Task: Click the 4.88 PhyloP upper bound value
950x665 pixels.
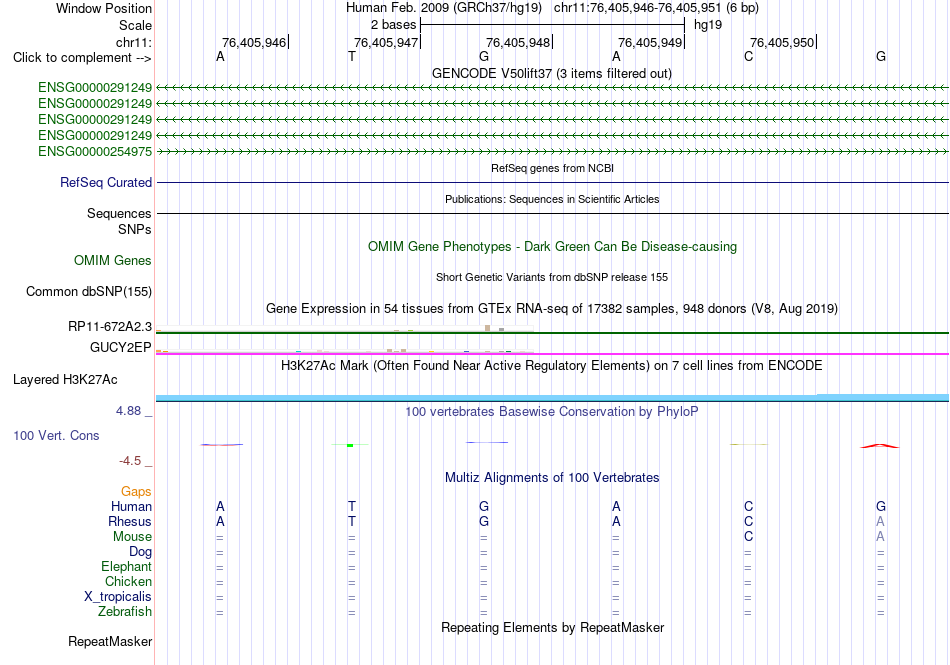Action: click(128, 411)
